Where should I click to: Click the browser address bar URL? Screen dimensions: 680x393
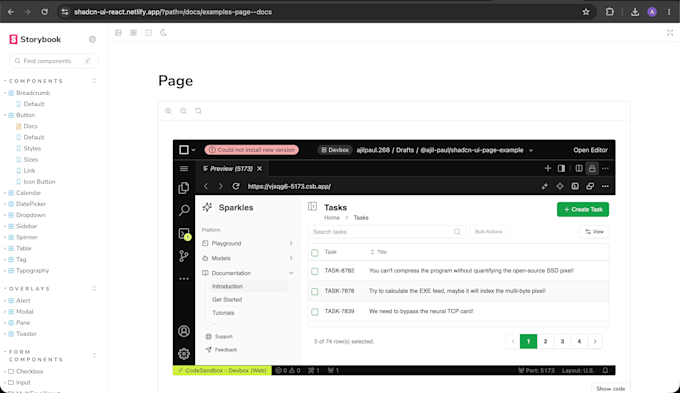[x=173, y=12]
